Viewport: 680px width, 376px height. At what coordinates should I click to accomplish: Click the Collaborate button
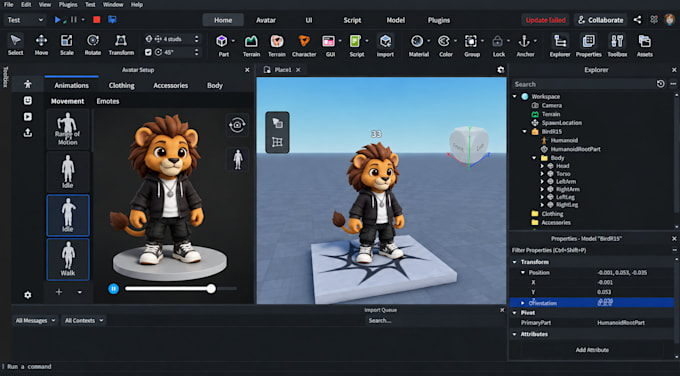pyautogui.click(x=601, y=20)
